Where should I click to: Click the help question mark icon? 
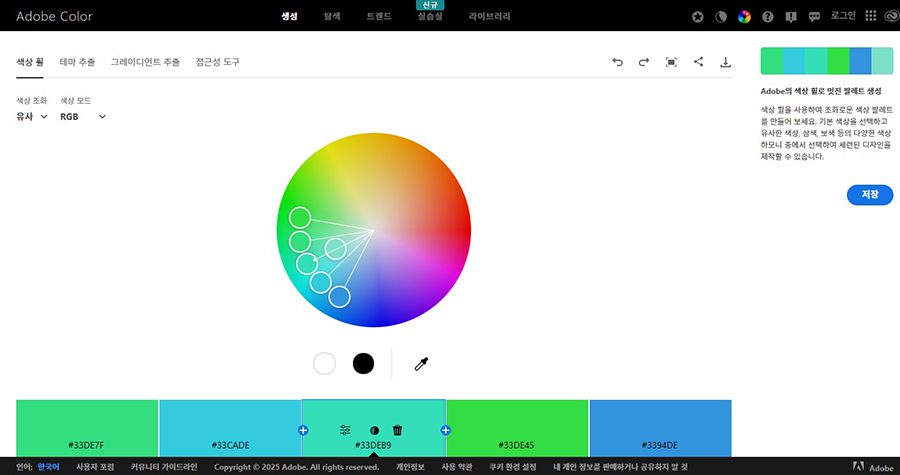point(768,17)
